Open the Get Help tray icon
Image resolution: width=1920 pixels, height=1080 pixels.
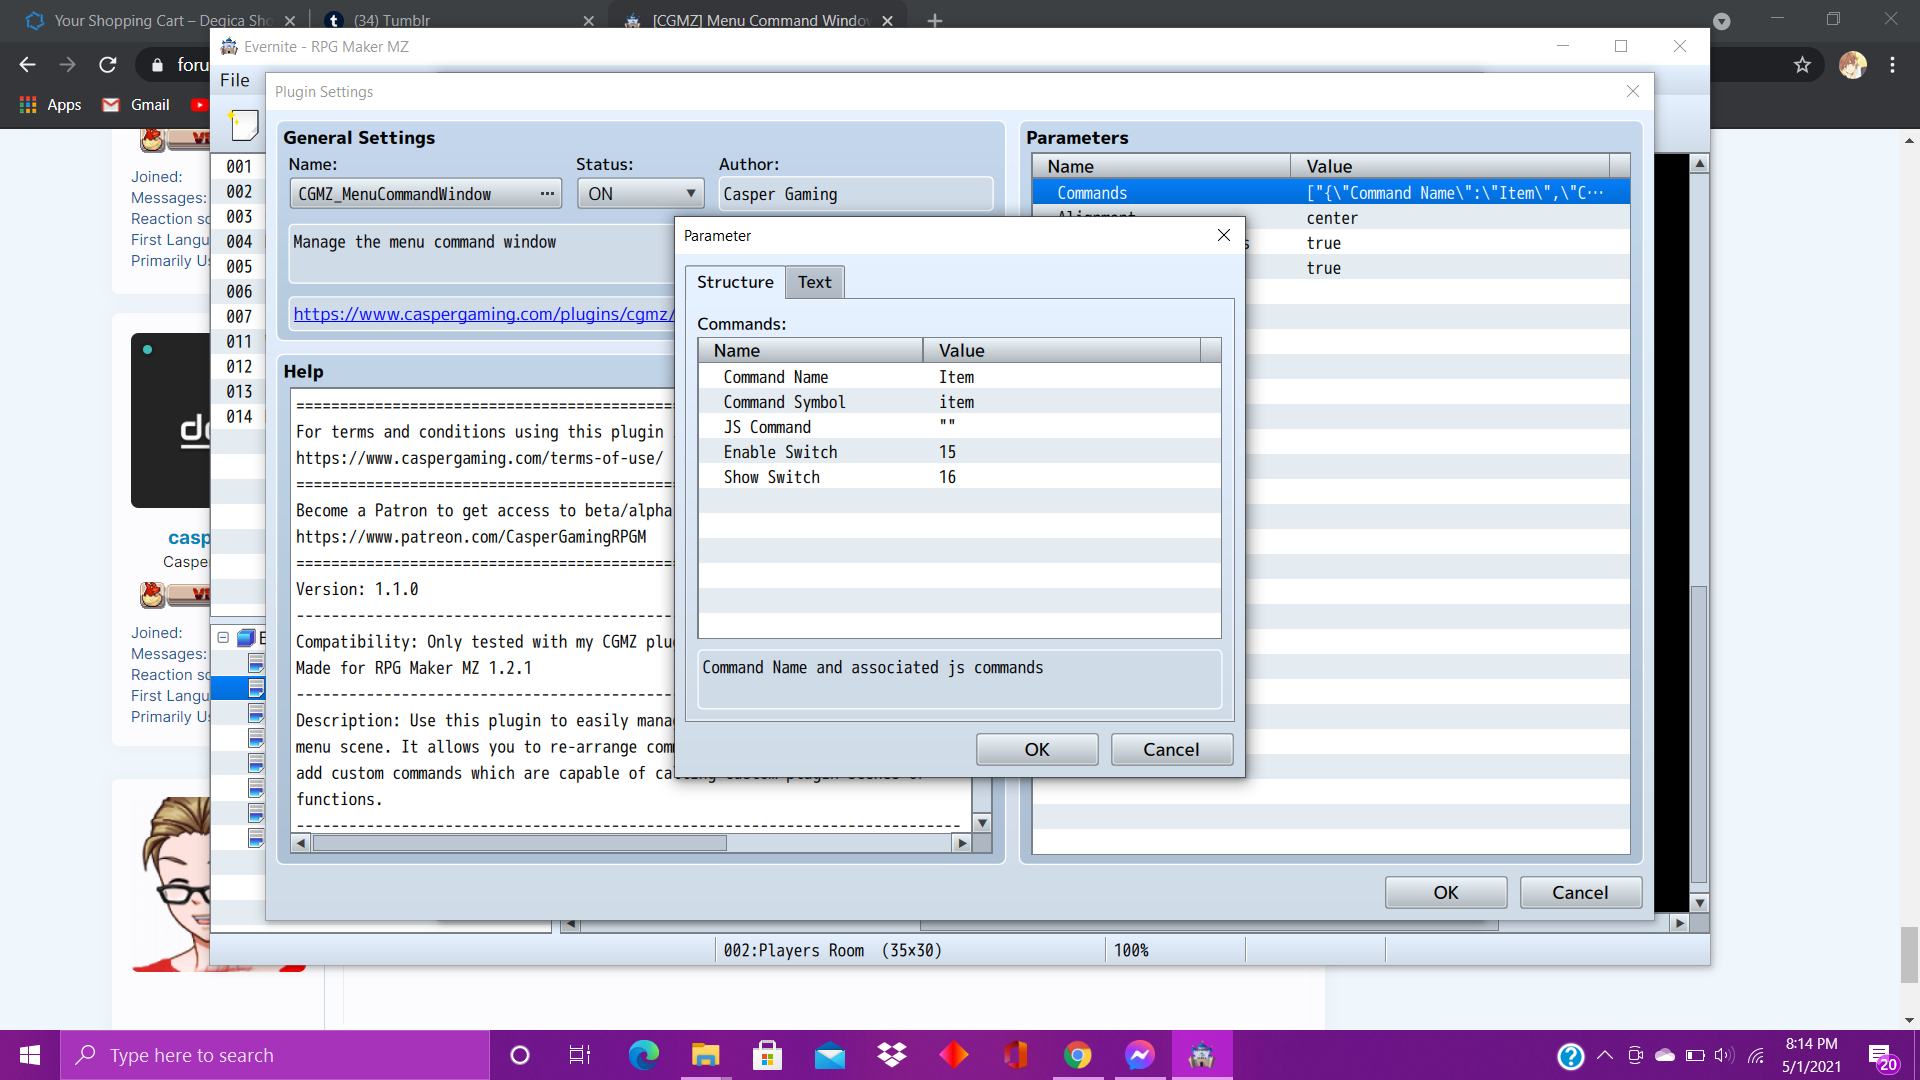click(1570, 1056)
